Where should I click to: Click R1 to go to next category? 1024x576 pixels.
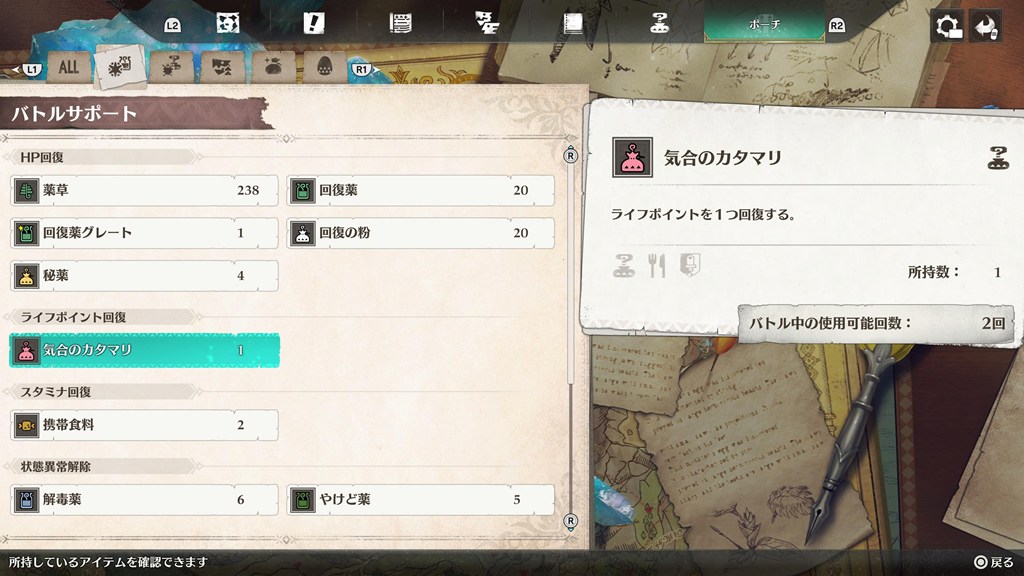(x=363, y=69)
